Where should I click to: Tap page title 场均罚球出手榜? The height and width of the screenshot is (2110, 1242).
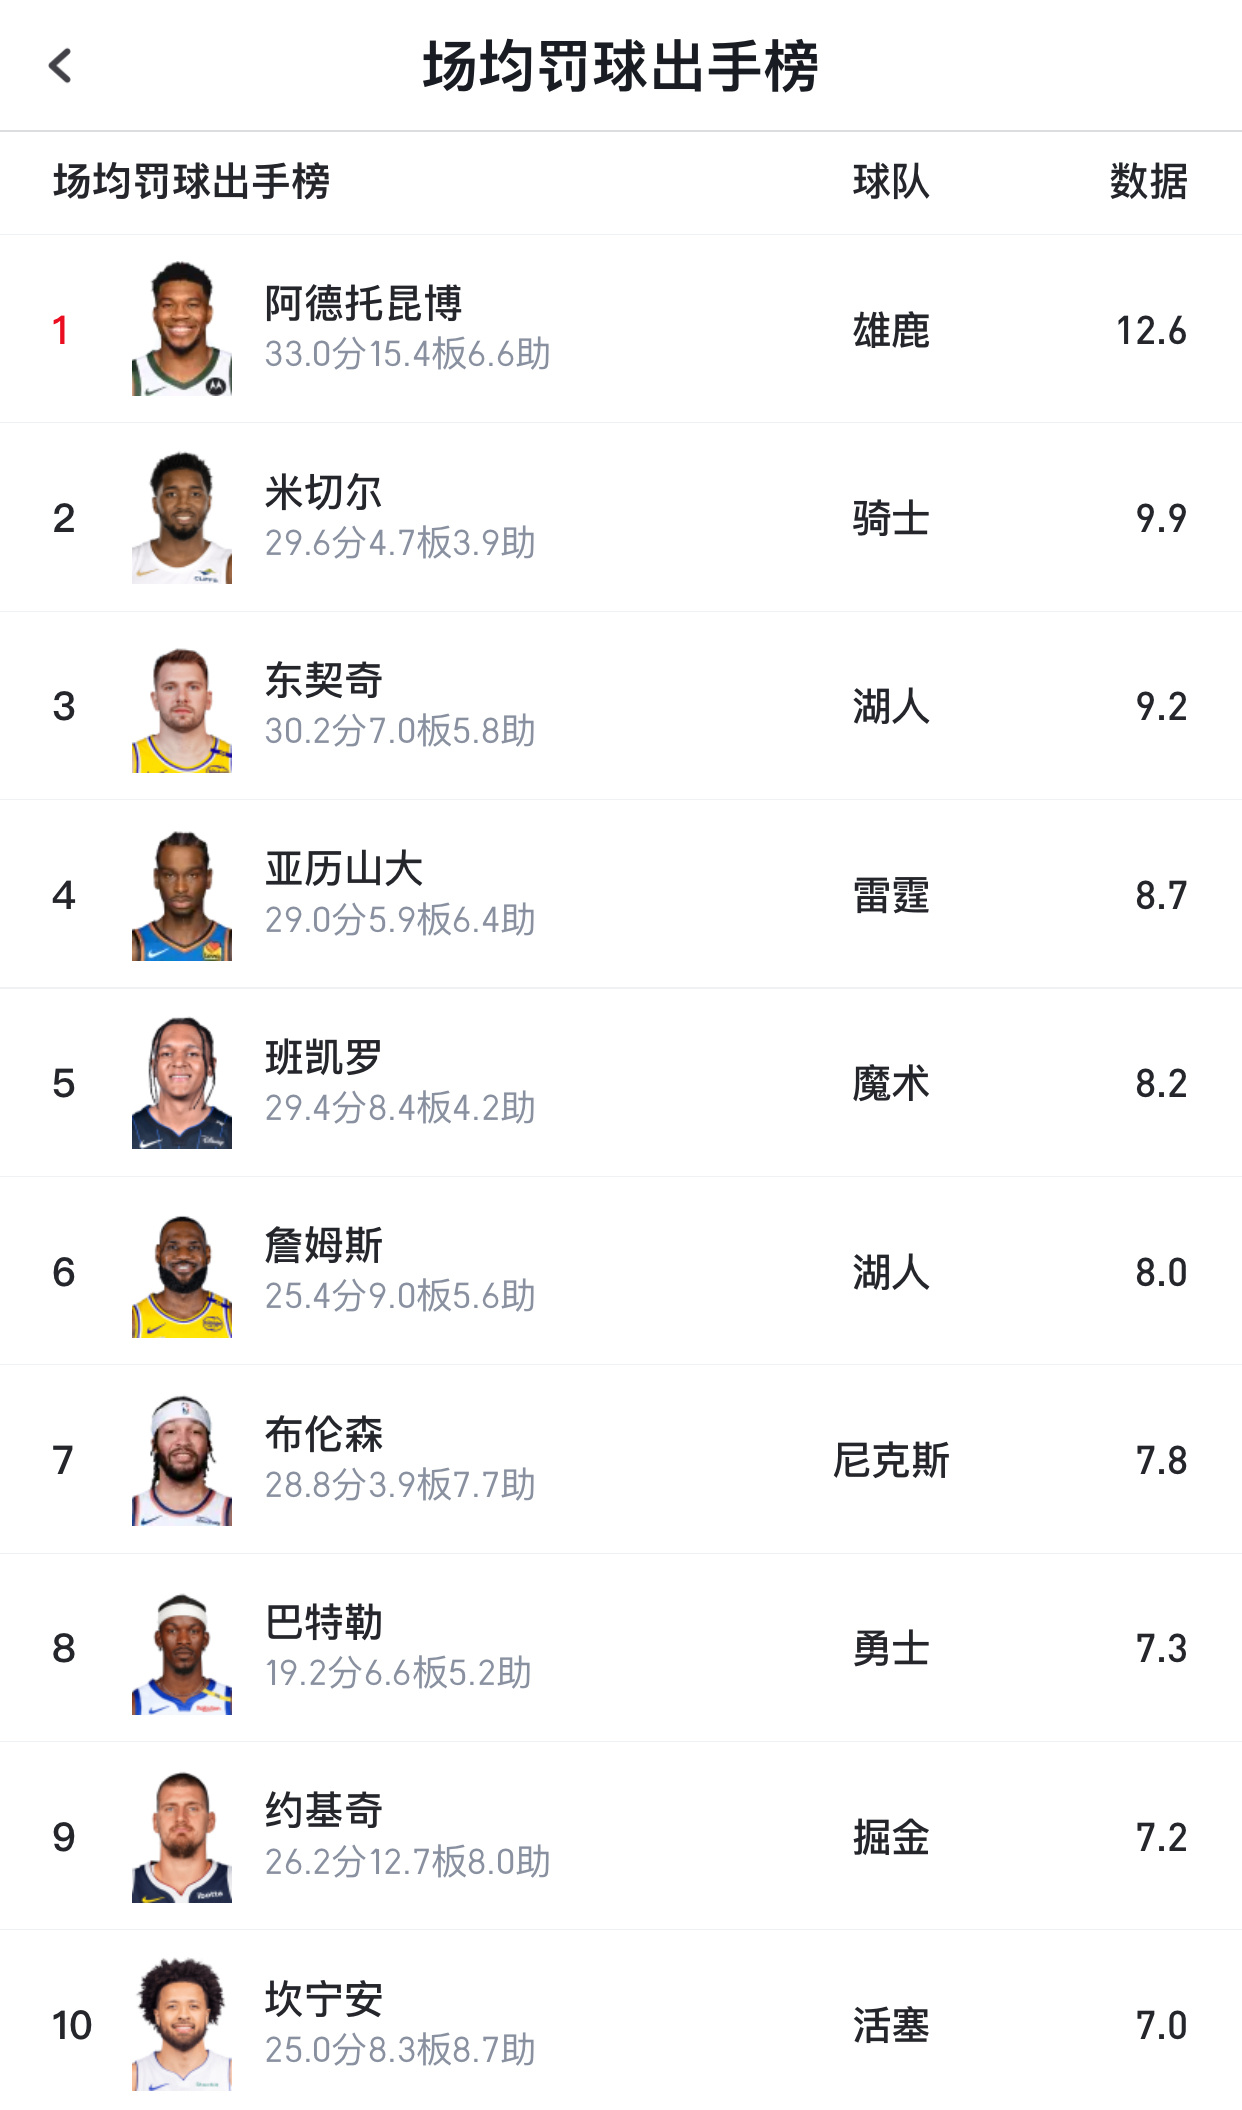(621, 66)
